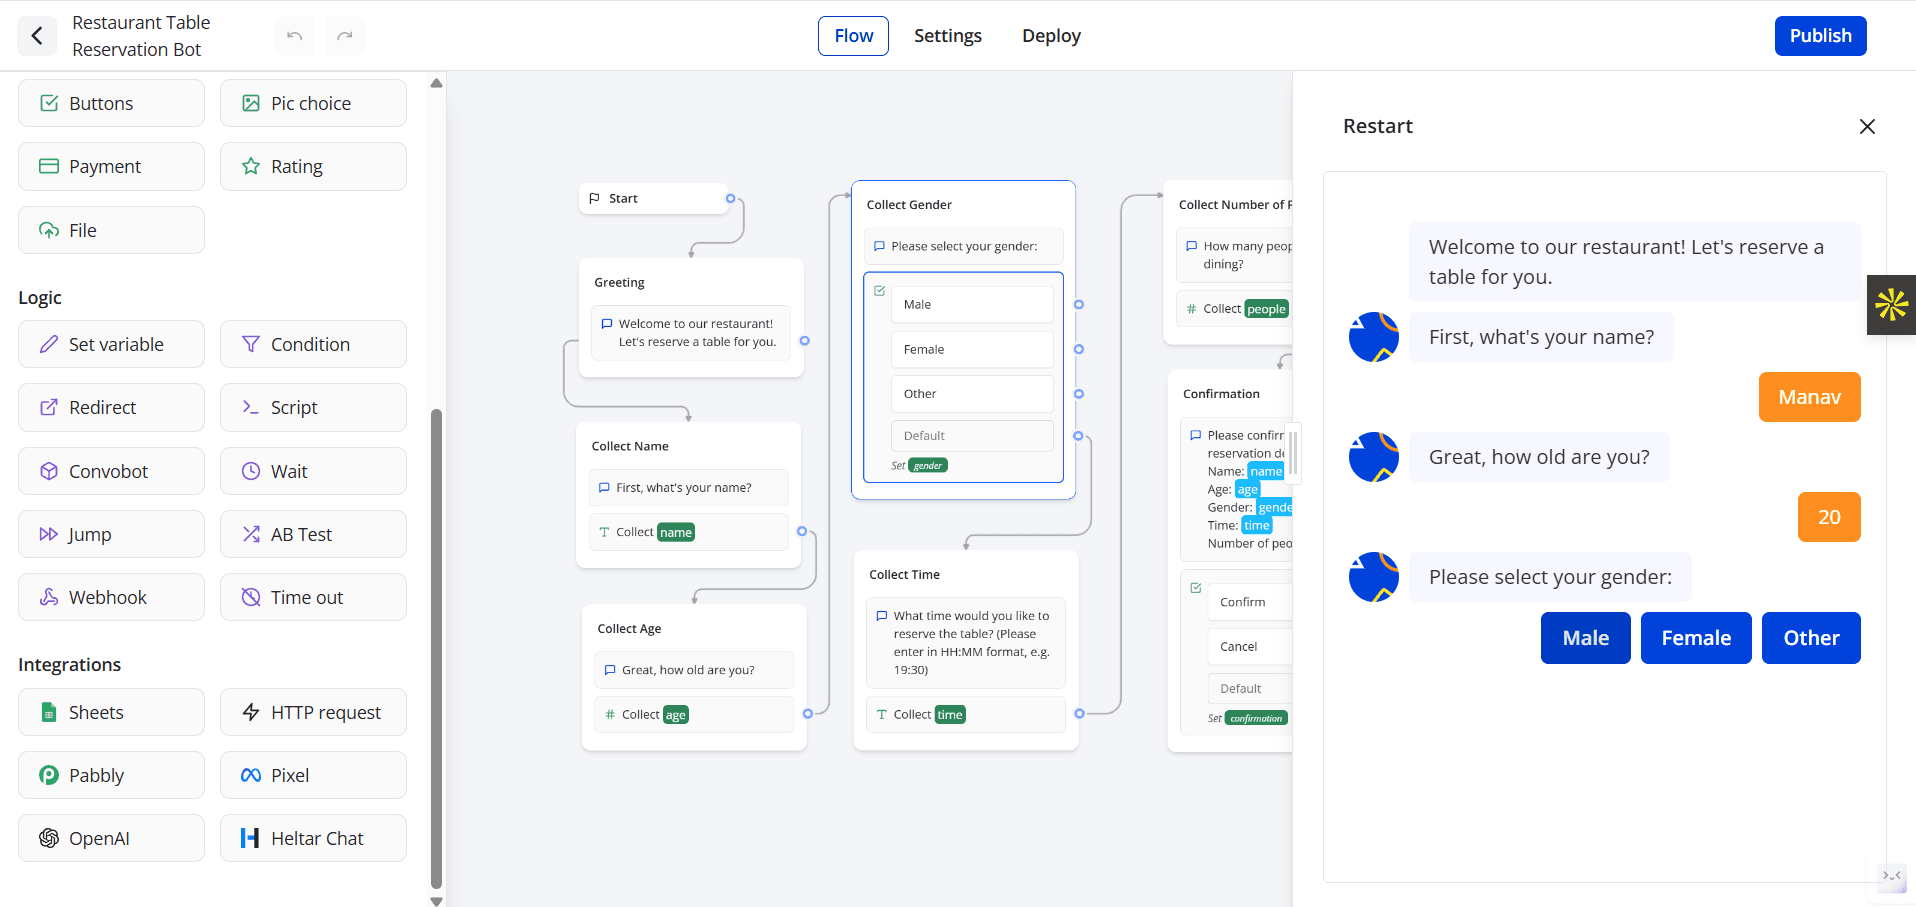Select the Rating input block
Viewport: 1916px width, 907px height.
[313, 166]
